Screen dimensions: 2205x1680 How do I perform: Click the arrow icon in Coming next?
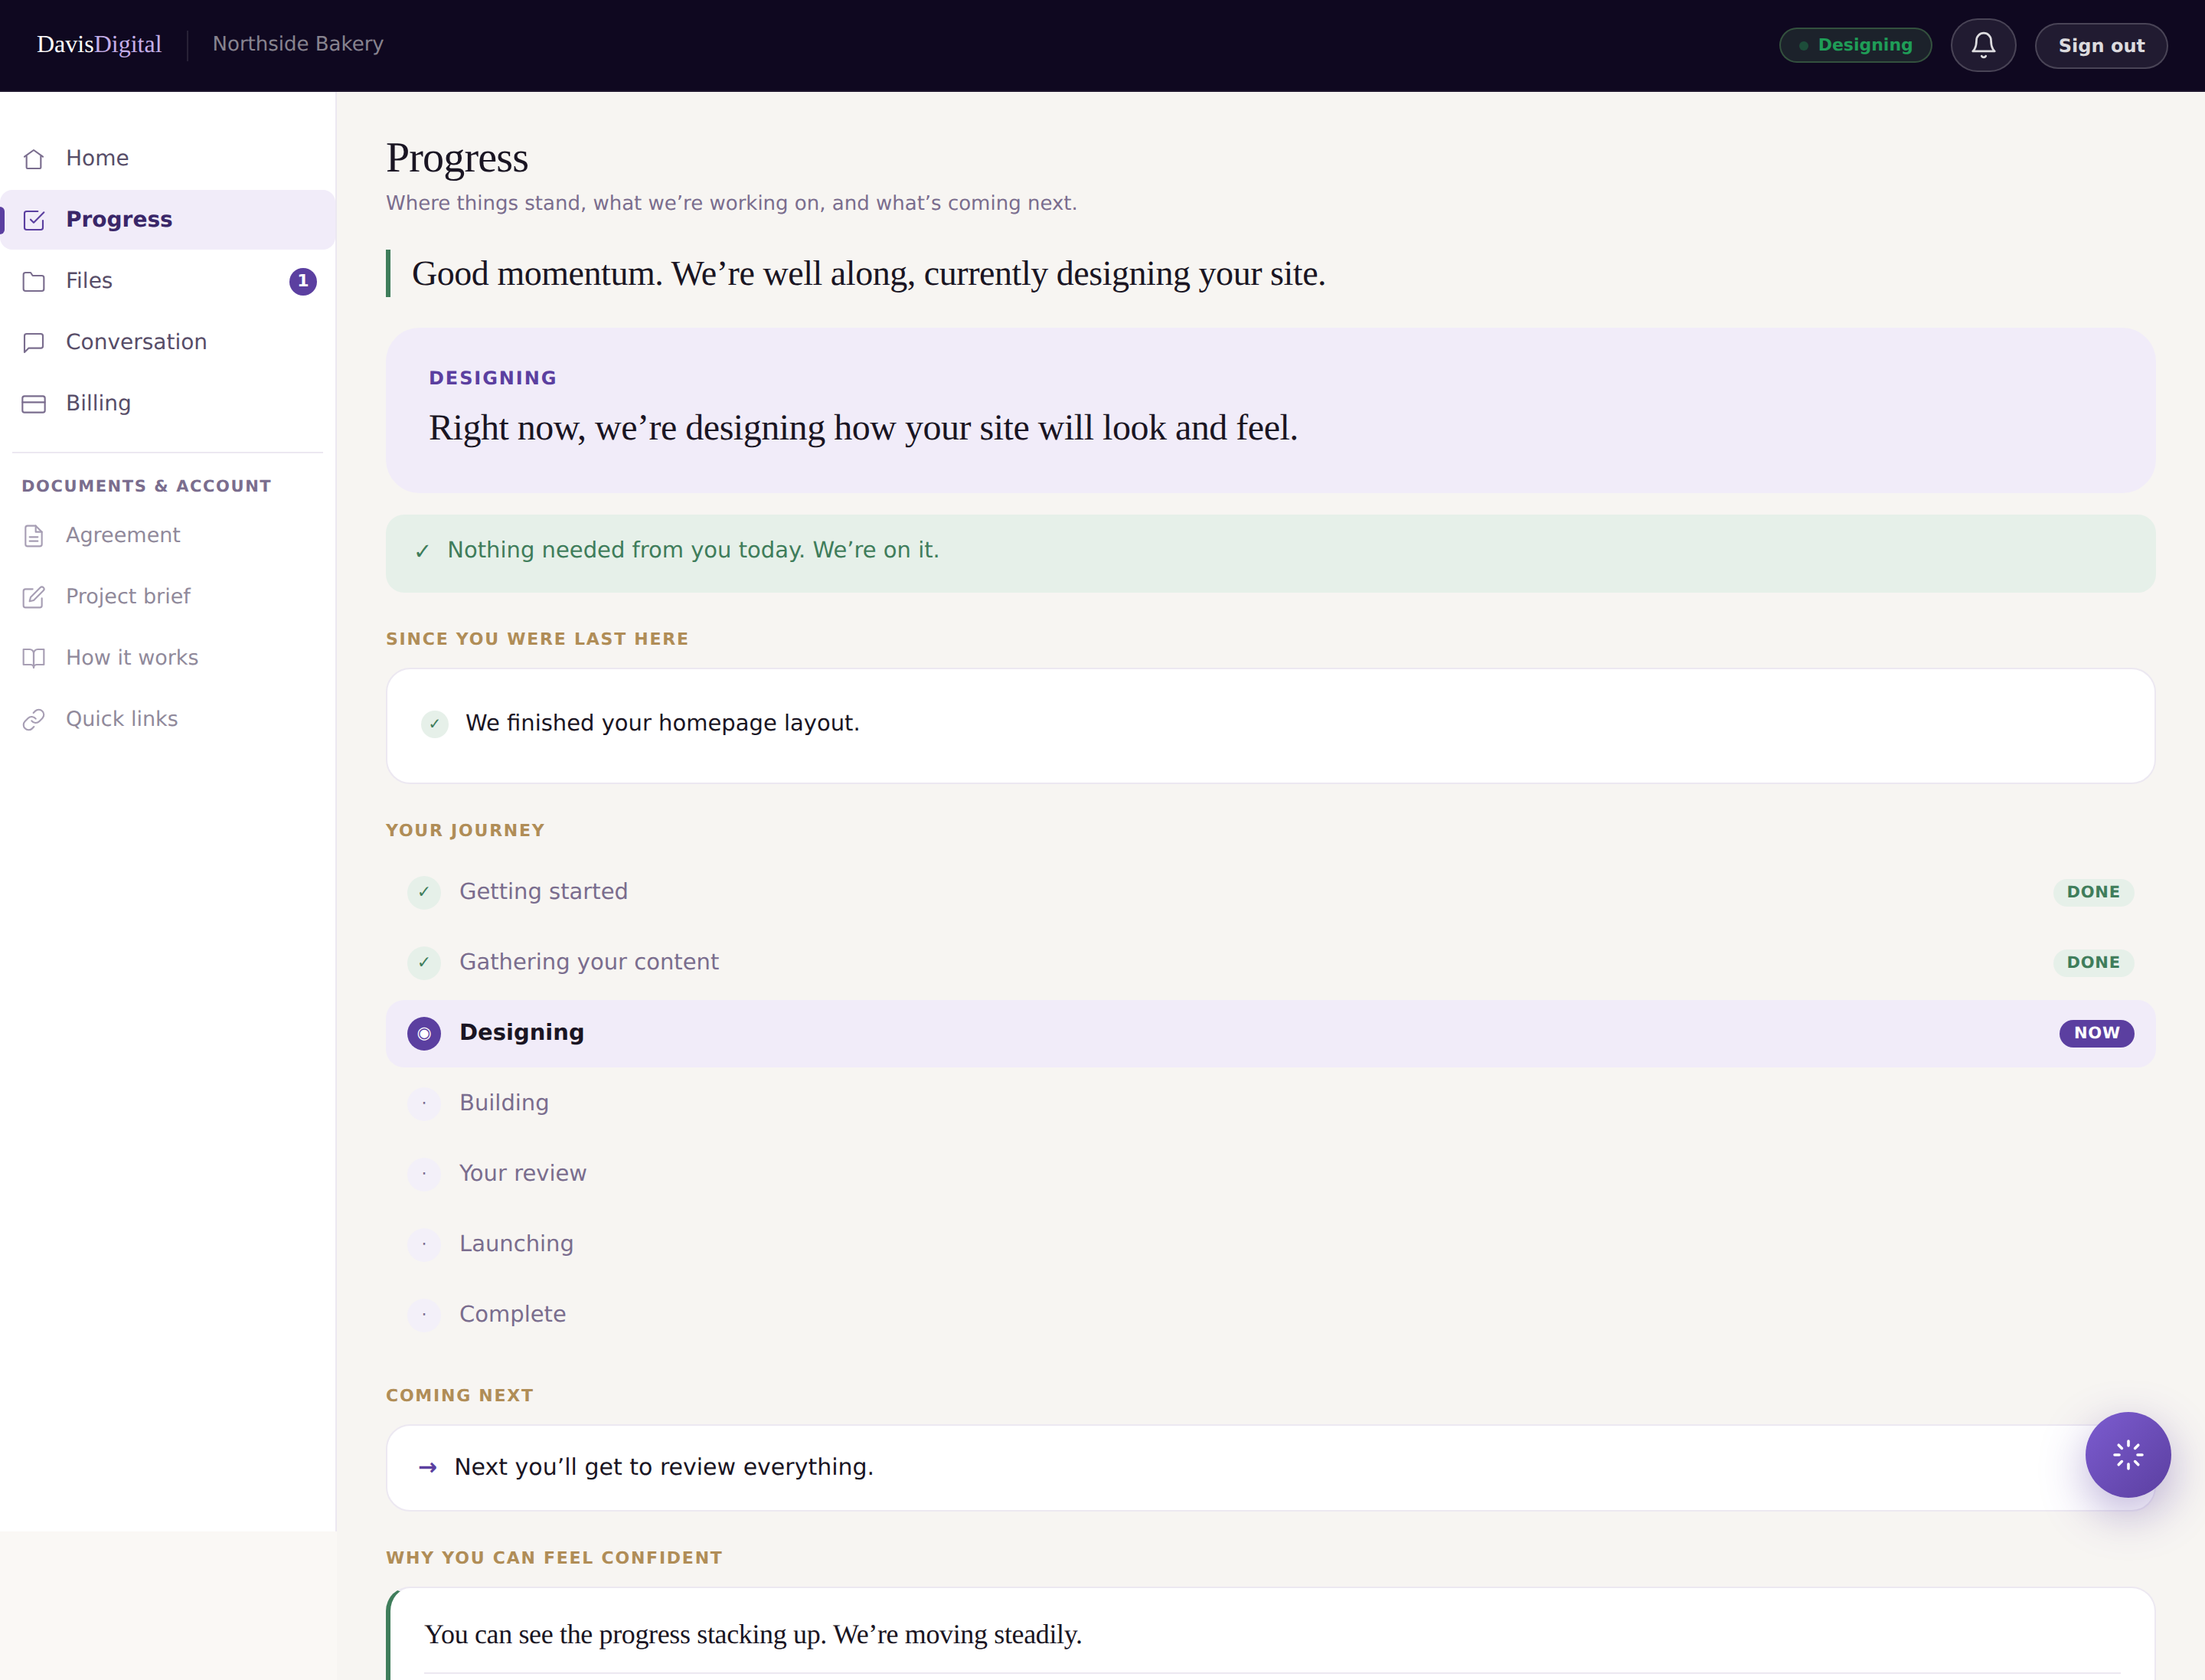428,1467
